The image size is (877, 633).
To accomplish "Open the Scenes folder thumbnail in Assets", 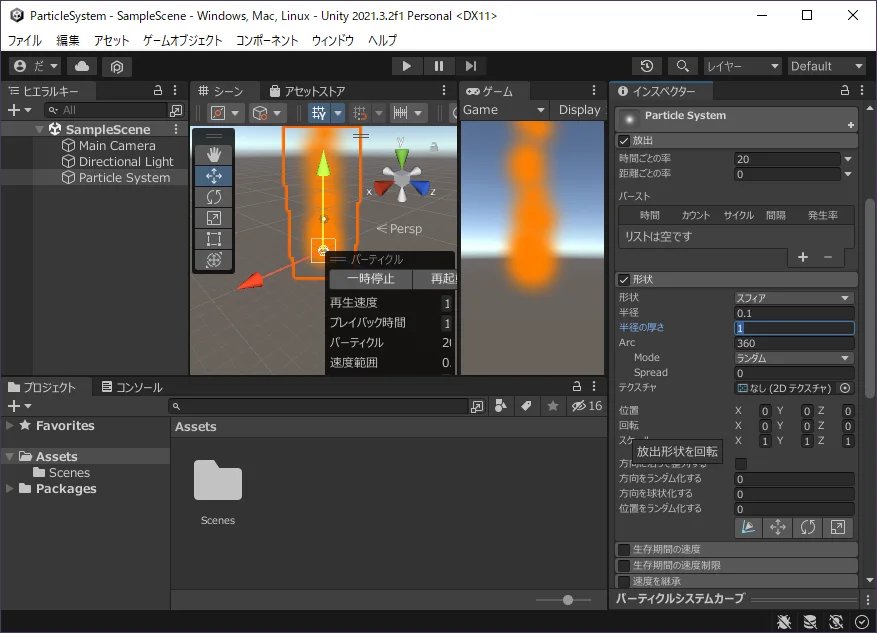I will pyautogui.click(x=218, y=480).
